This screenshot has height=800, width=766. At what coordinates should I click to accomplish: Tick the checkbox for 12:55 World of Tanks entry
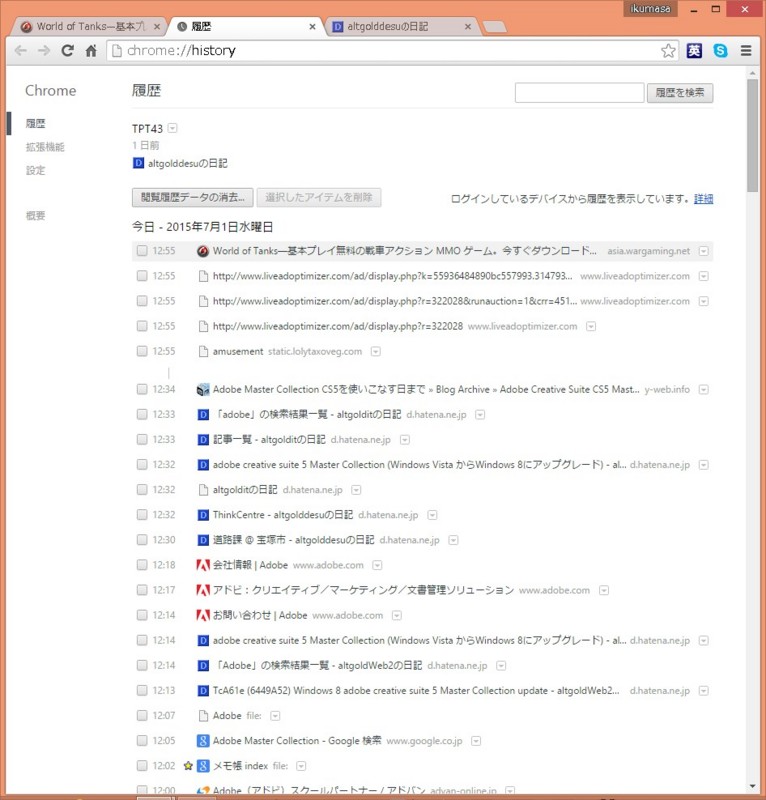coord(142,251)
